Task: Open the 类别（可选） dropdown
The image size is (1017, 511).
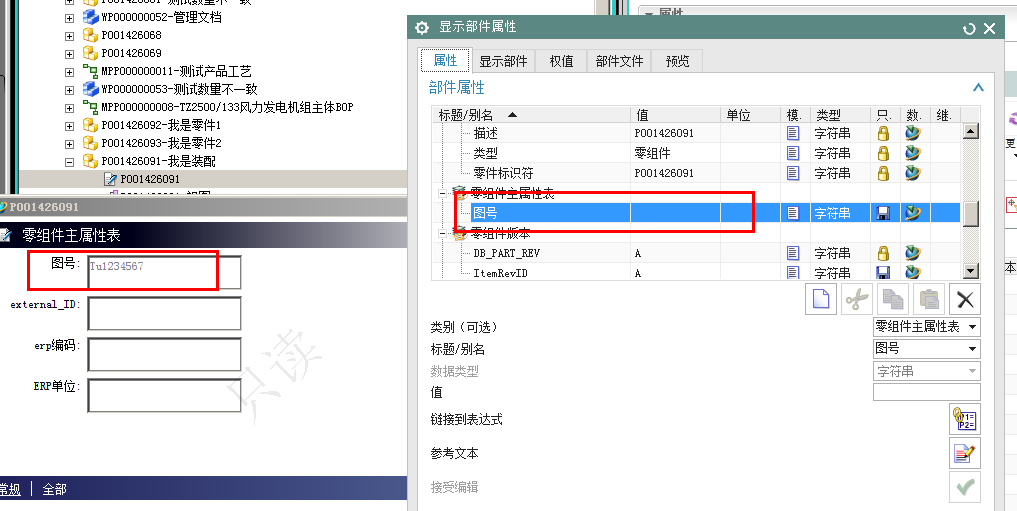Action: point(927,327)
